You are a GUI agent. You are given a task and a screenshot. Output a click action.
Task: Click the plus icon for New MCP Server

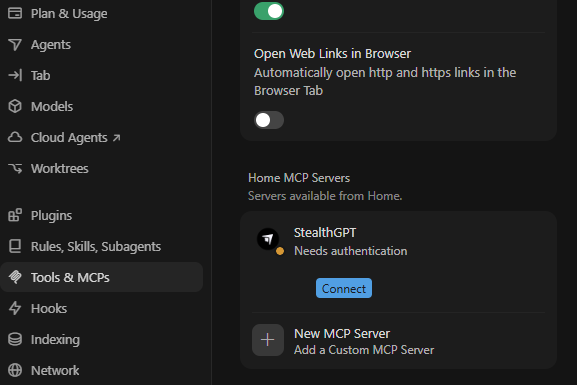pyautogui.click(x=268, y=340)
